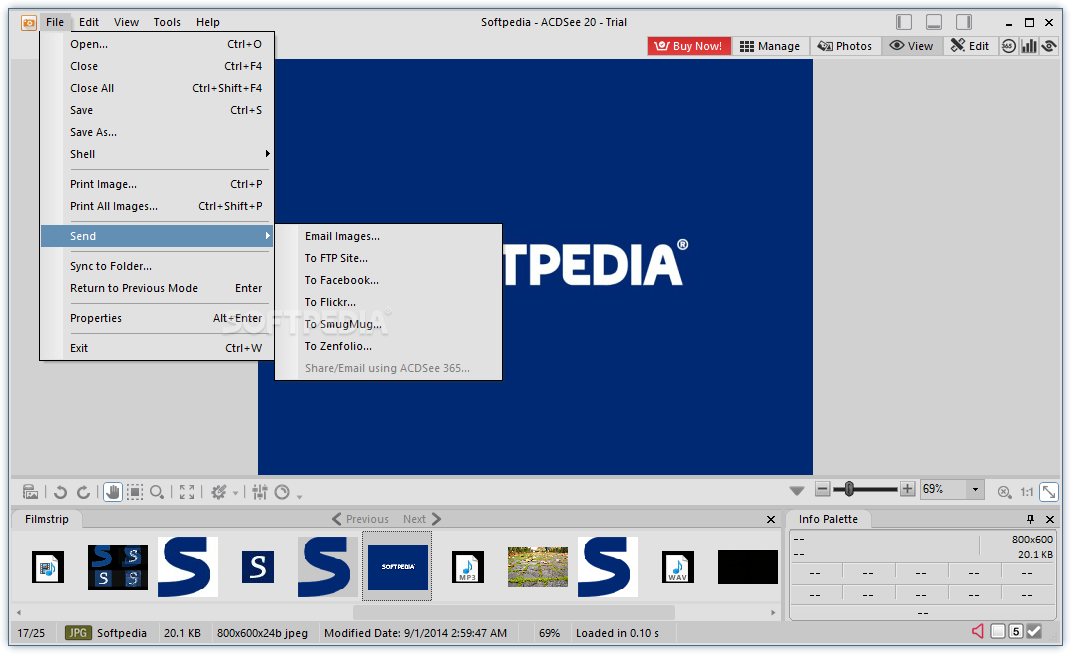The height and width of the screenshot is (654, 1071).
Task: Click the ACDSee app icon in title bar
Action: click(29, 23)
